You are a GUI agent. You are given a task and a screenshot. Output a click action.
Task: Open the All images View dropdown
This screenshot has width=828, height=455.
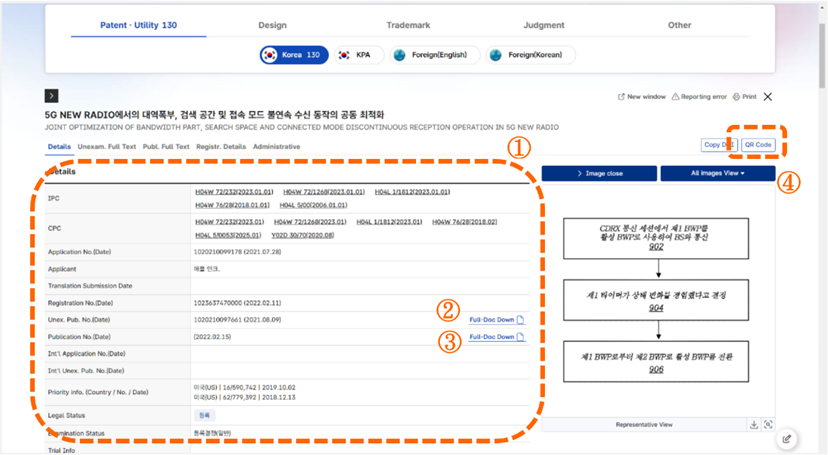718,173
